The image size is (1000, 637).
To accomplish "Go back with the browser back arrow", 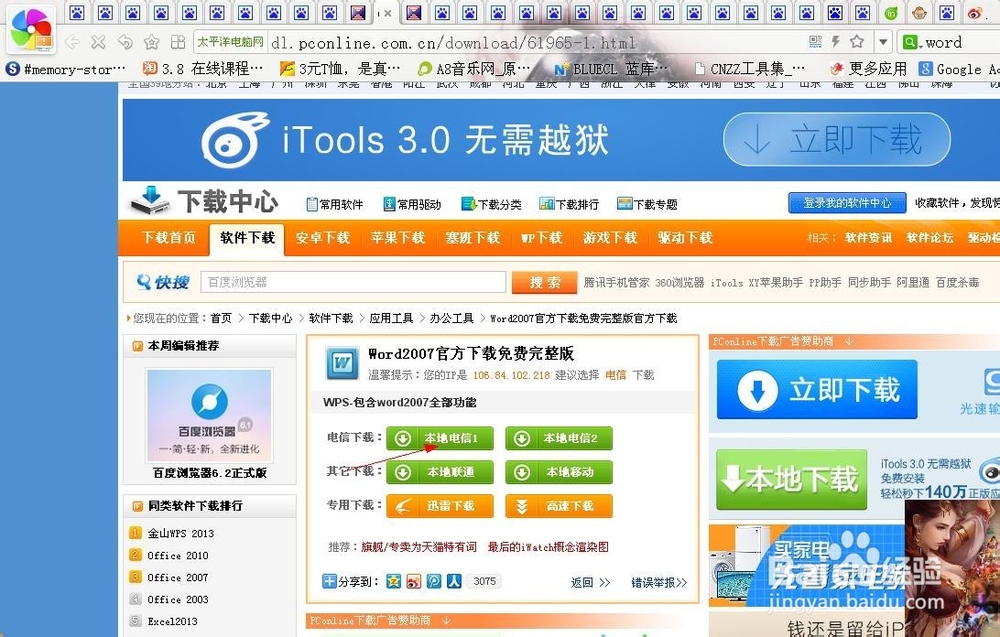I will click(71, 43).
